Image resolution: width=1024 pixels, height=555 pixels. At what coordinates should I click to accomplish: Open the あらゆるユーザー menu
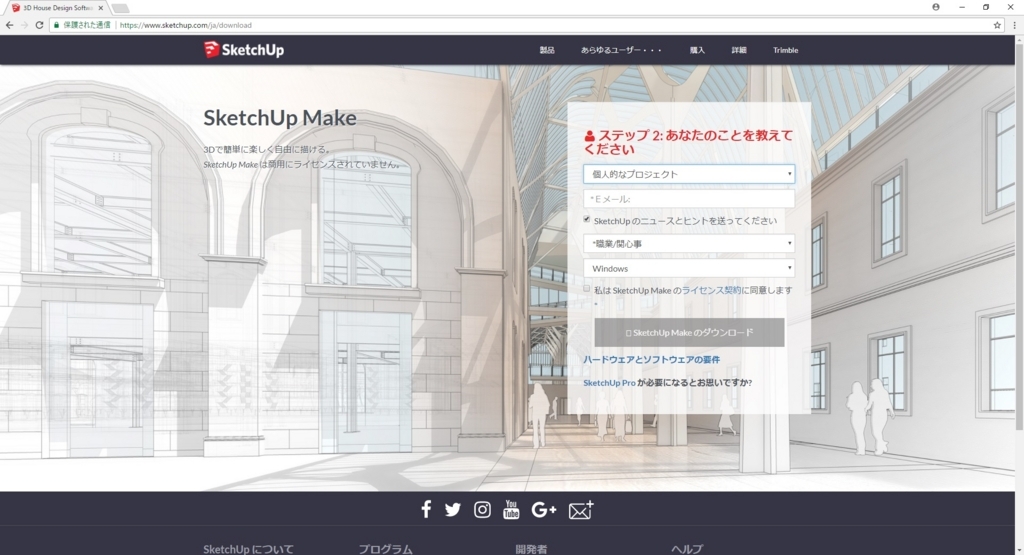(x=621, y=50)
